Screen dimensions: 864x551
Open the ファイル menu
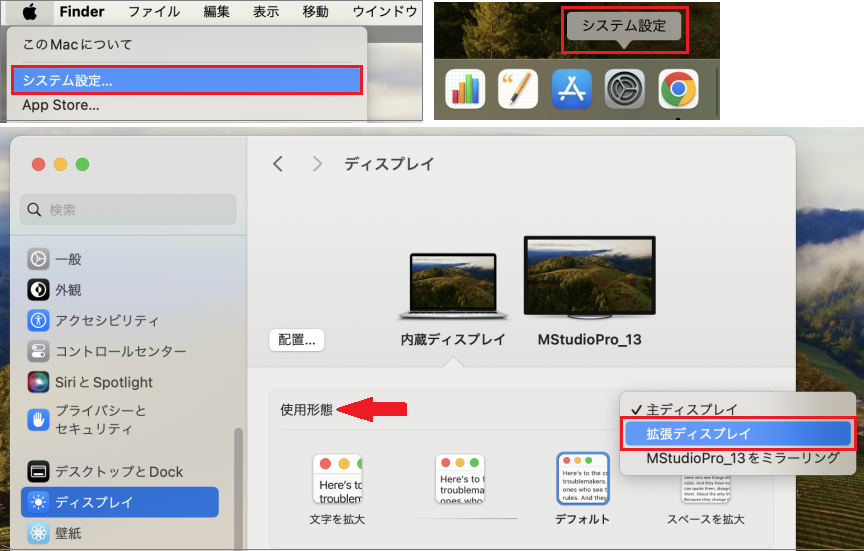tap(154, 12)
